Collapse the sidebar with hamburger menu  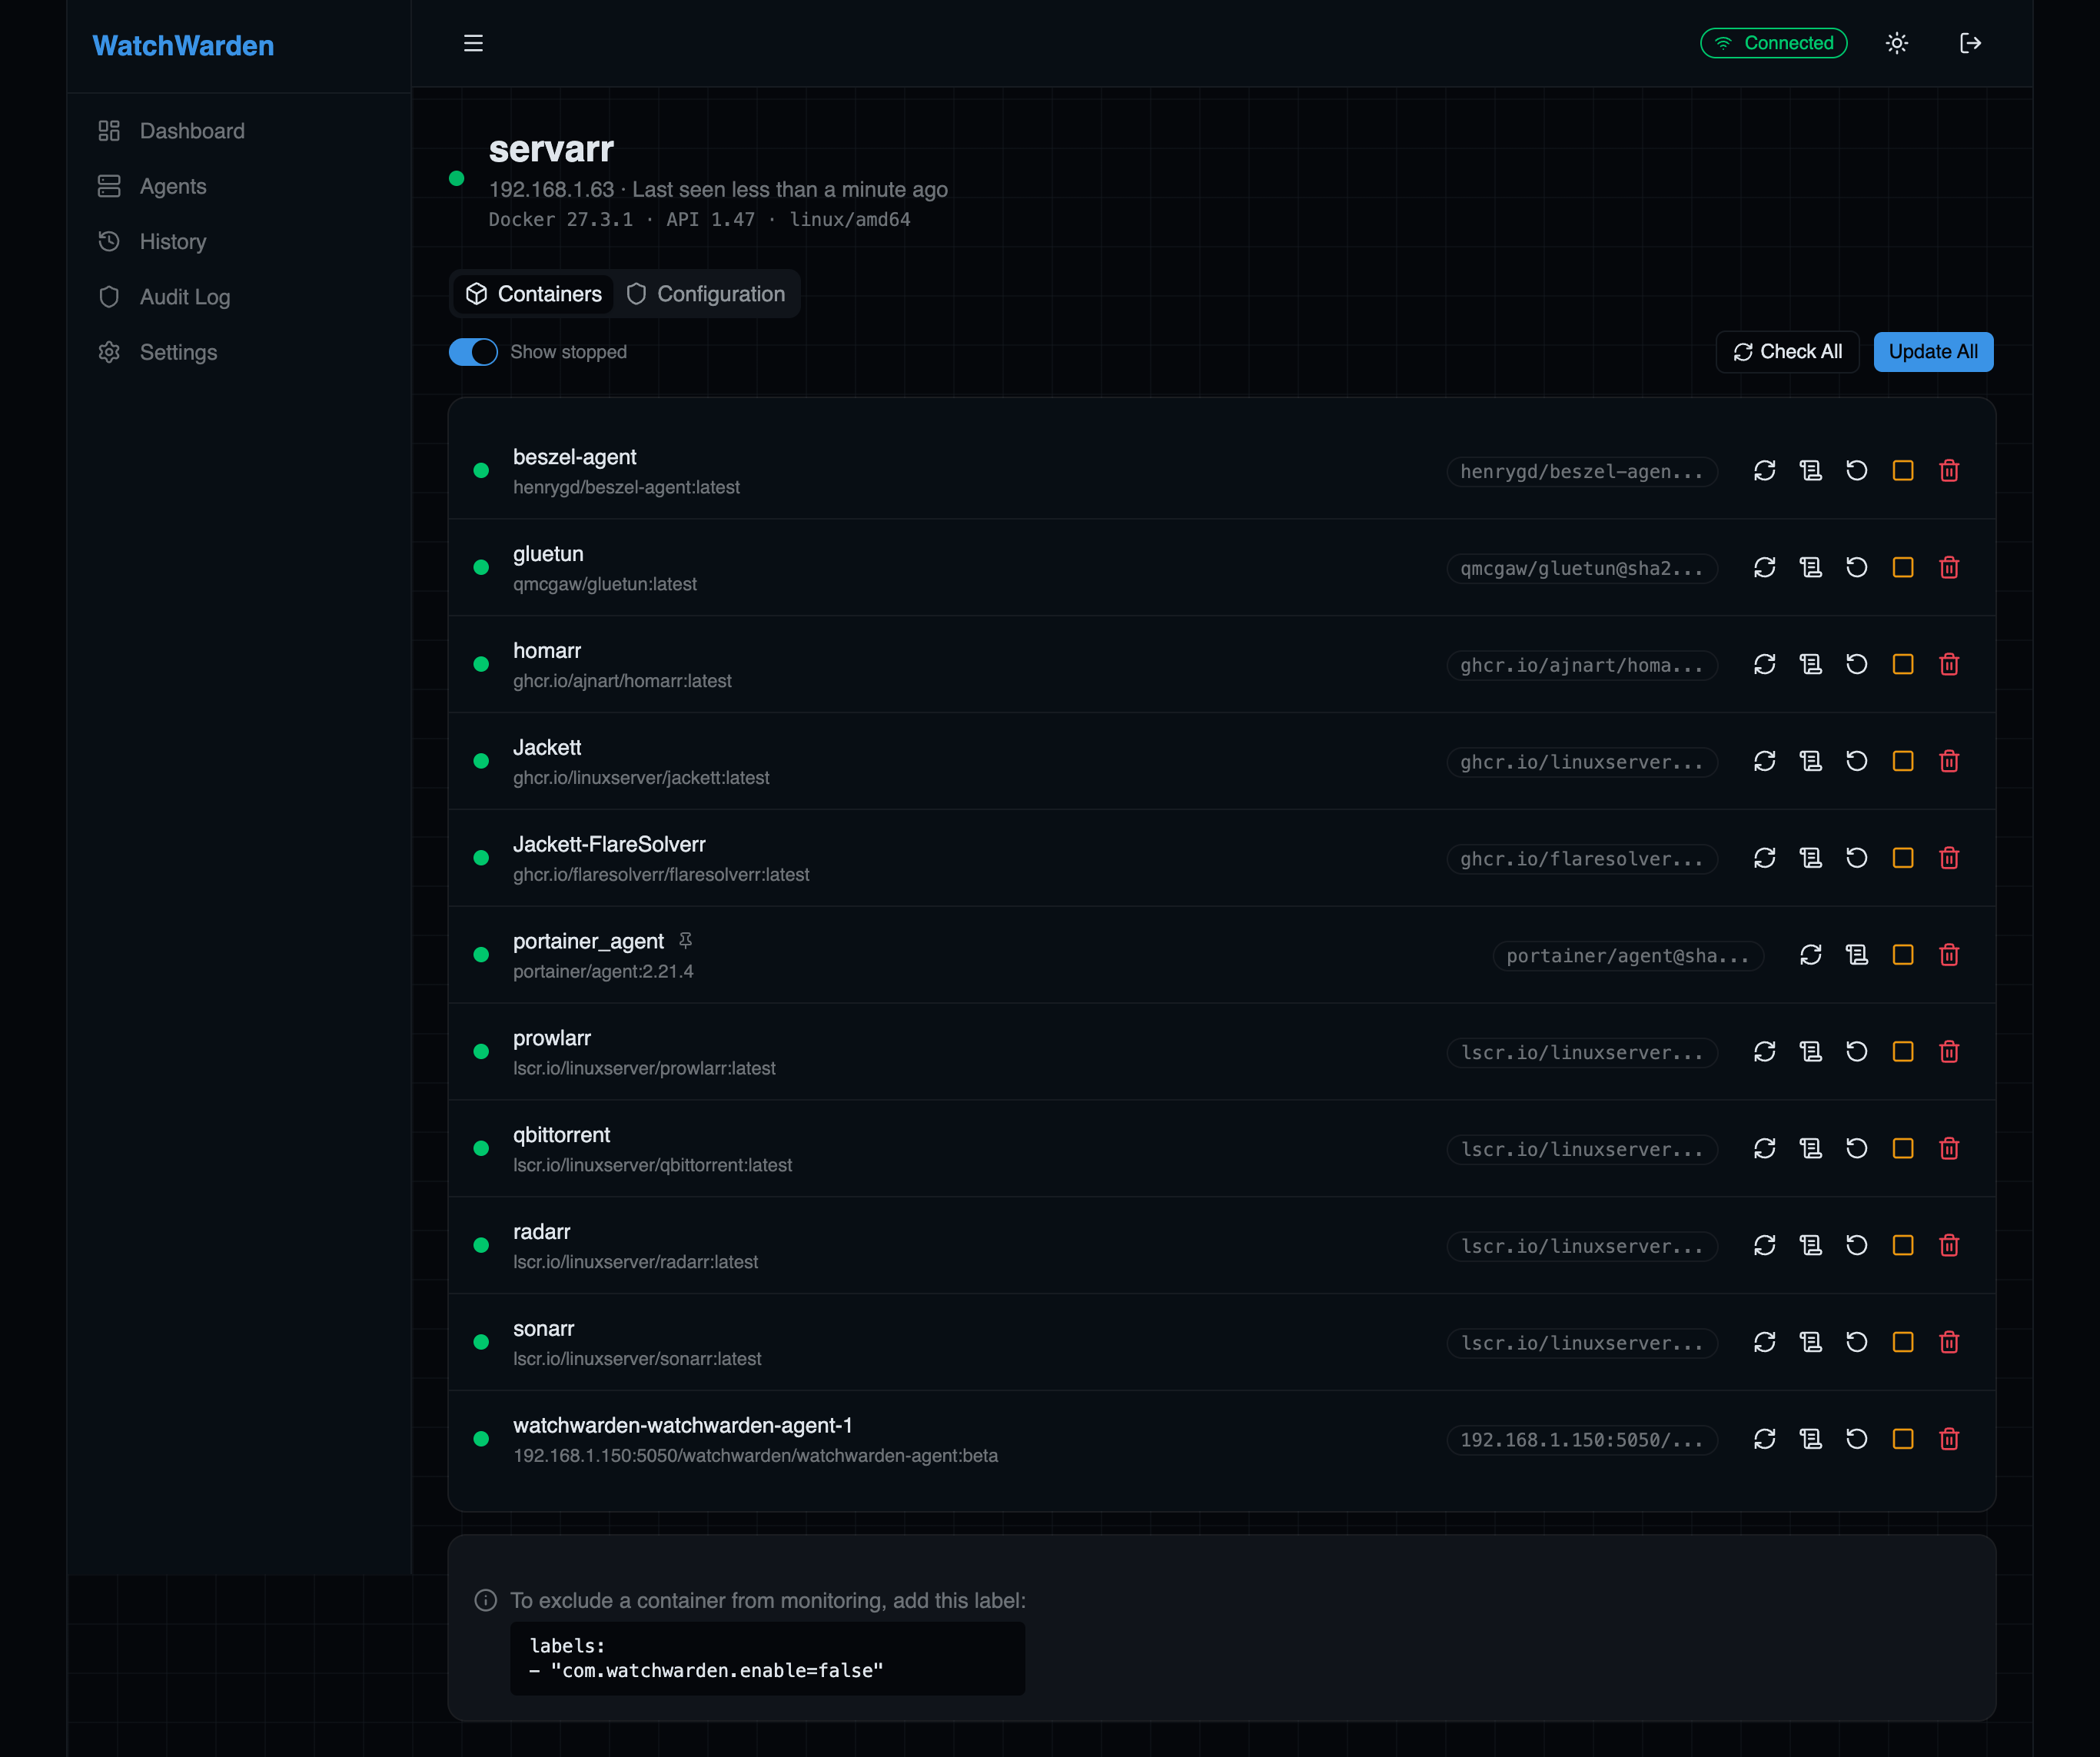tap(473, 43)
